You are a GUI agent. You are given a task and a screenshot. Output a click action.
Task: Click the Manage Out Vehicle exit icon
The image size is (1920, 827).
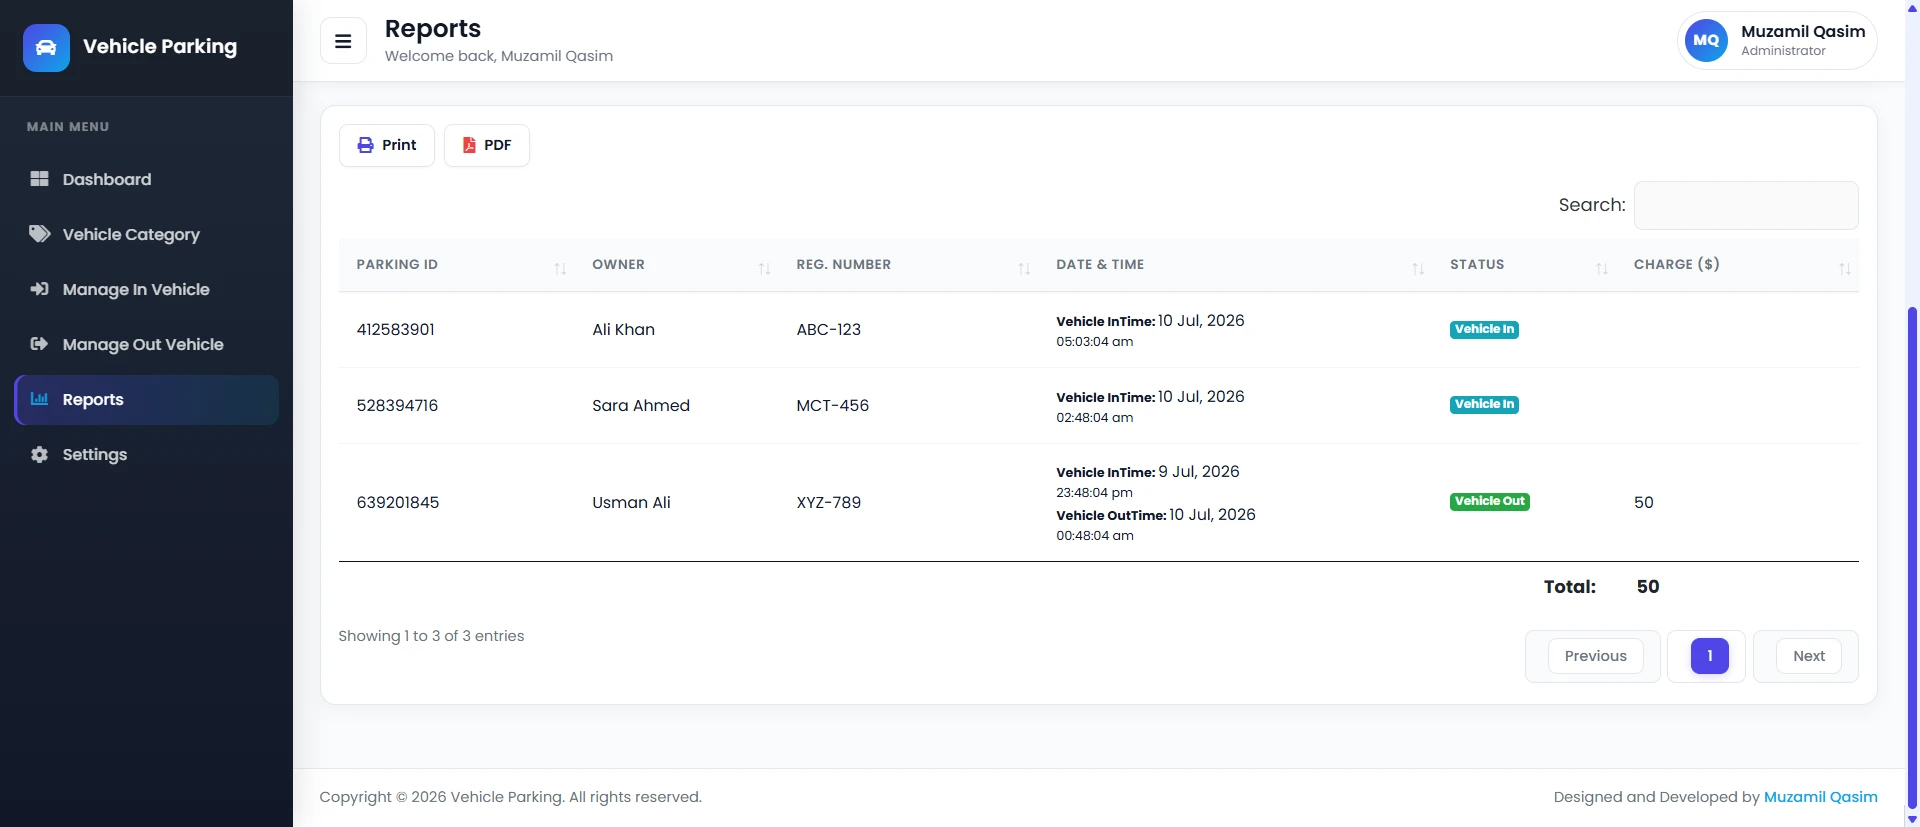(x=39, y=344)
